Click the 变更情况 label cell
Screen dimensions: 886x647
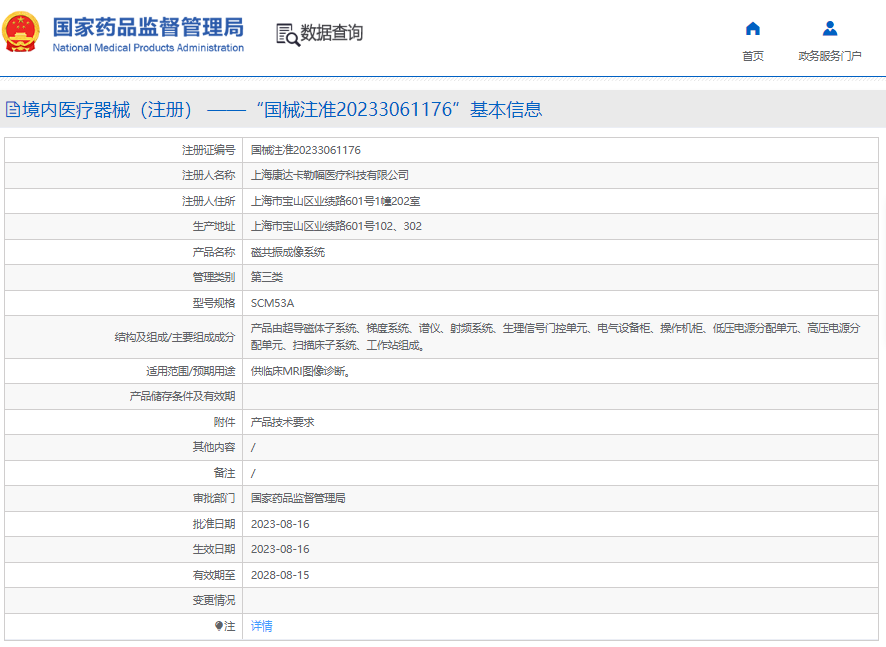point(124,600)
